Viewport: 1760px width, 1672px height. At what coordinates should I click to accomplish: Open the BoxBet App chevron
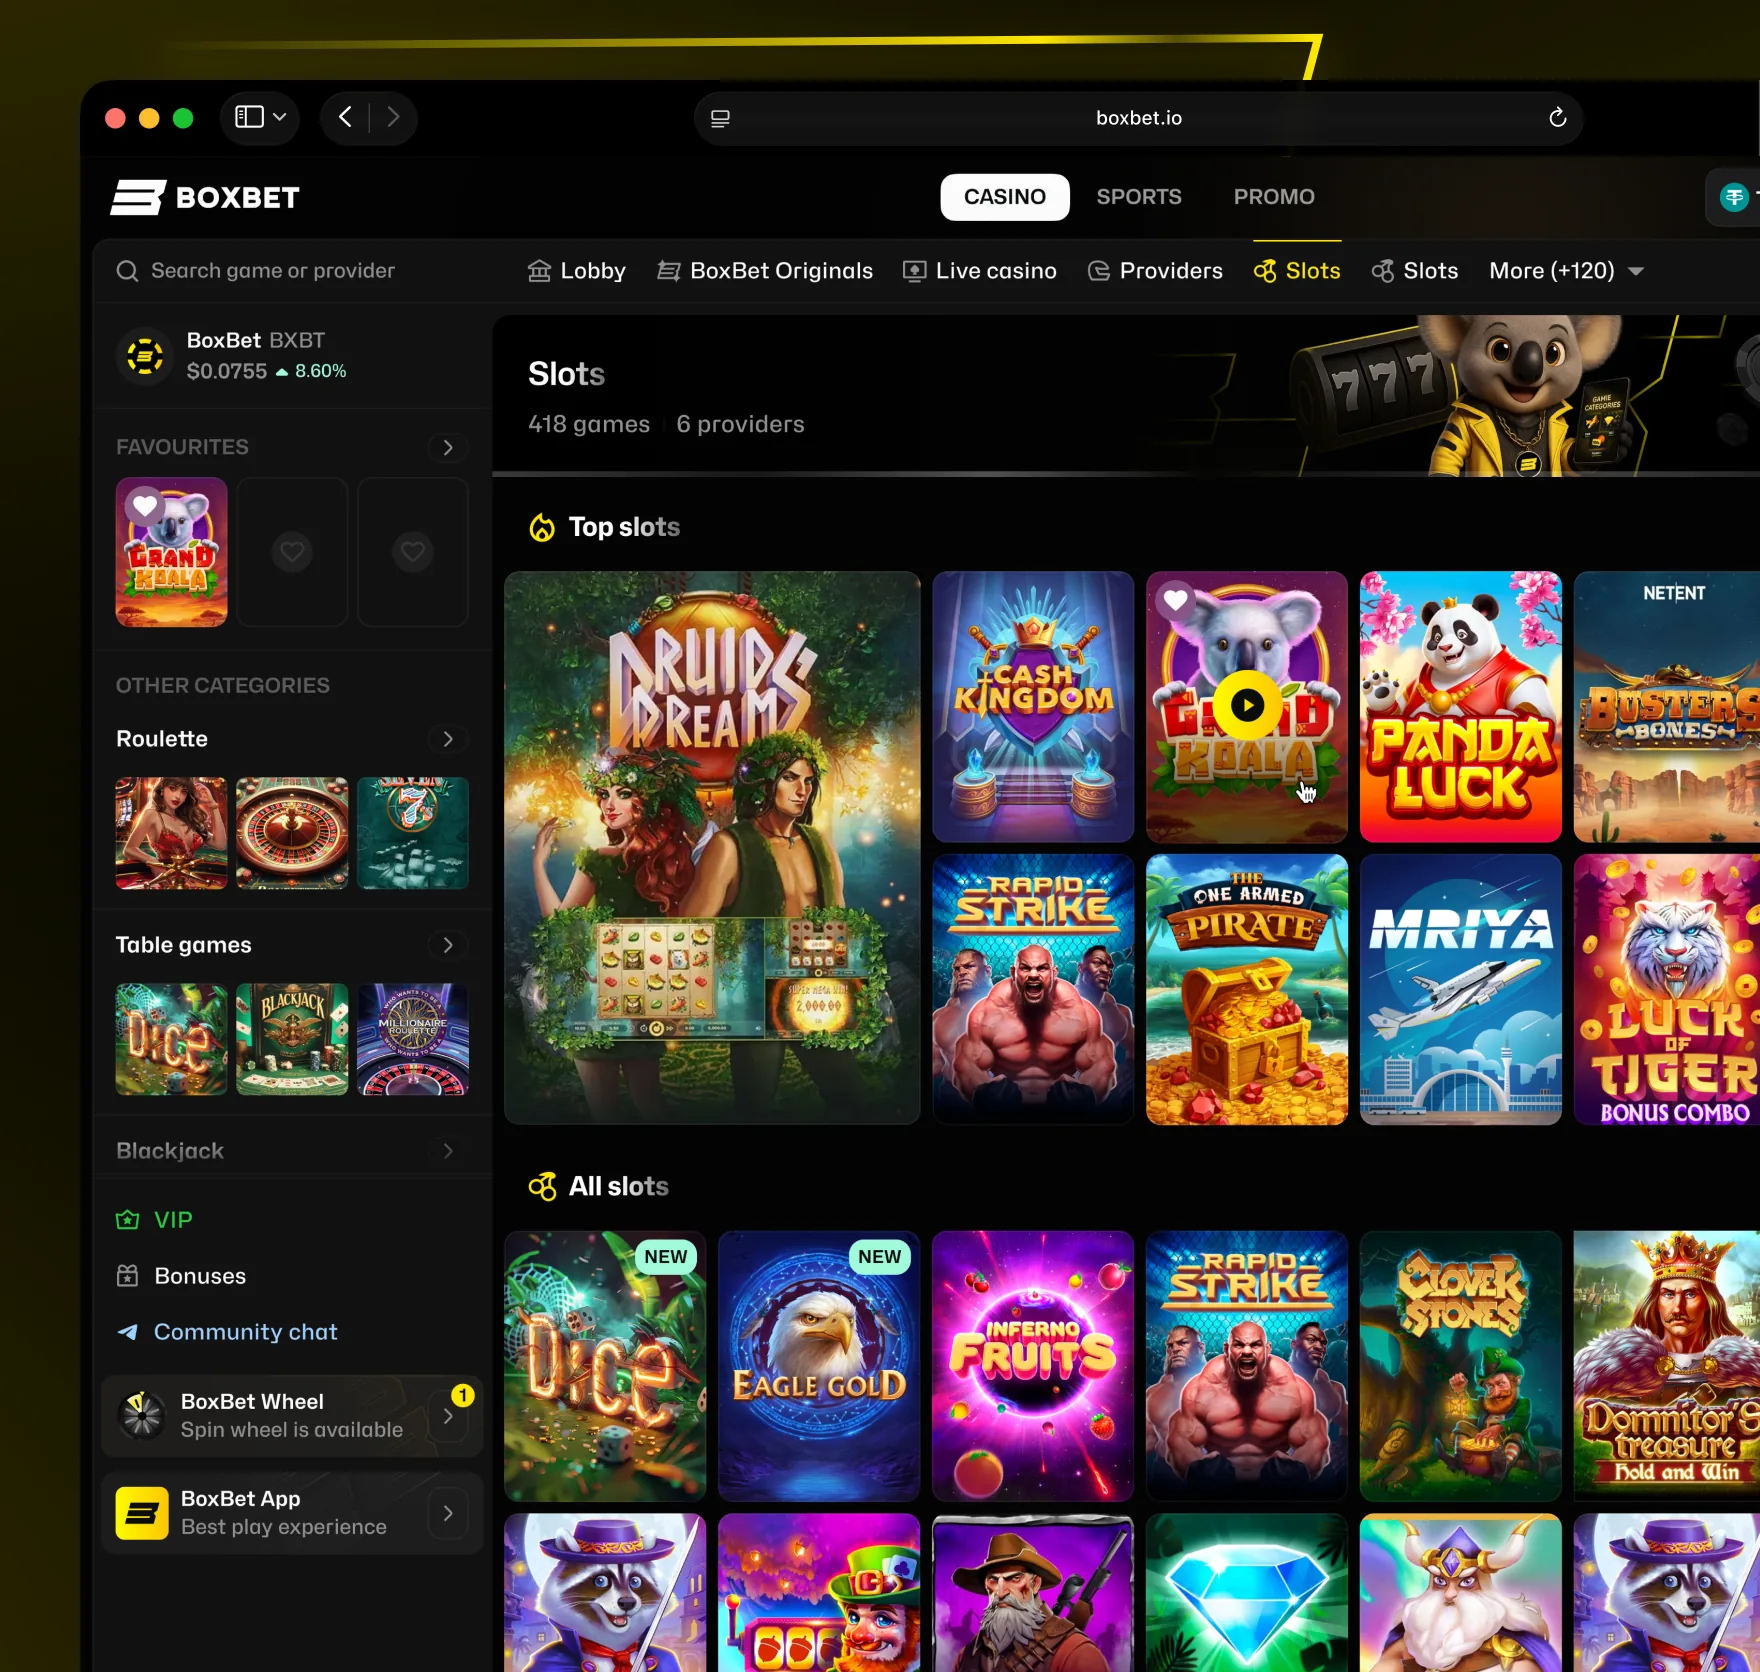click(448, 1513)
